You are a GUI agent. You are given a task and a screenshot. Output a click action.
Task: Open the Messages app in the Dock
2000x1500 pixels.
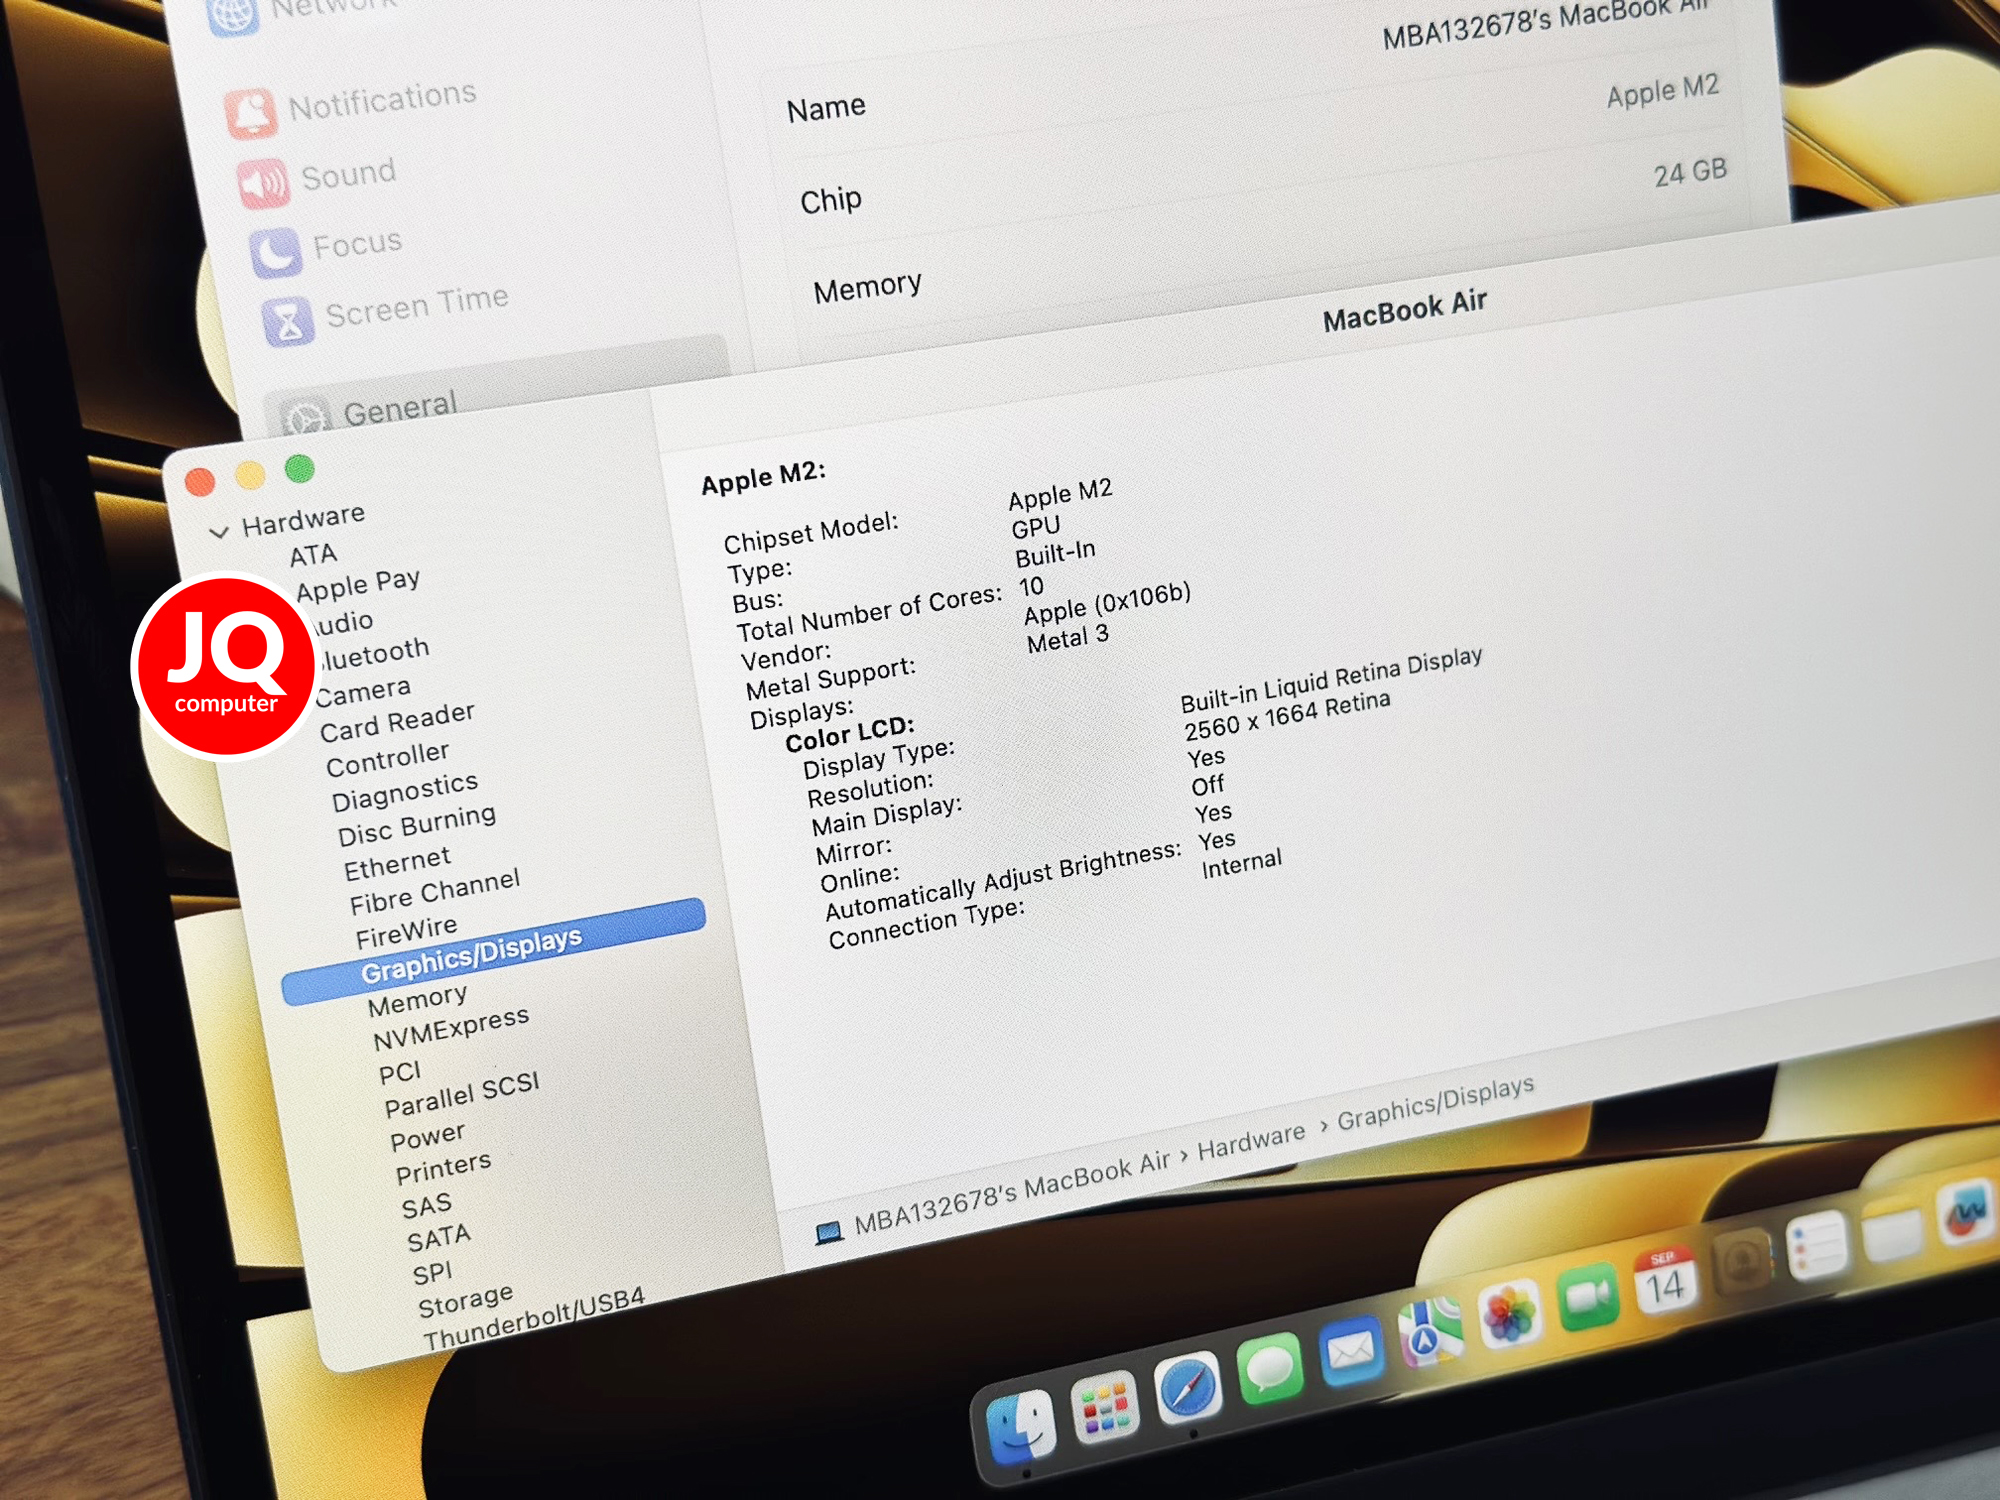coord(1270,1367)
